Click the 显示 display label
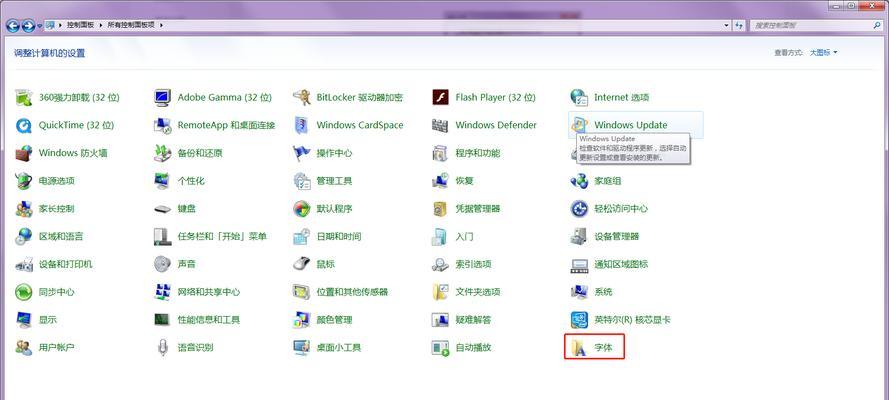Image resolution: width=889 pixels, height=400 pixels. 48,320
